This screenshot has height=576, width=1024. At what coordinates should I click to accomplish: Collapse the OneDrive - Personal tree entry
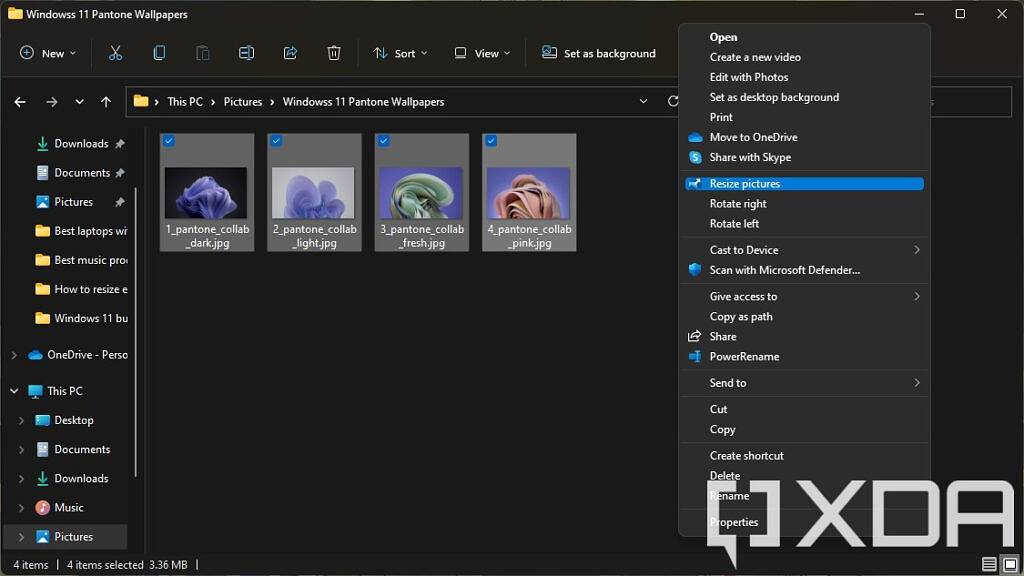(14, 355)
